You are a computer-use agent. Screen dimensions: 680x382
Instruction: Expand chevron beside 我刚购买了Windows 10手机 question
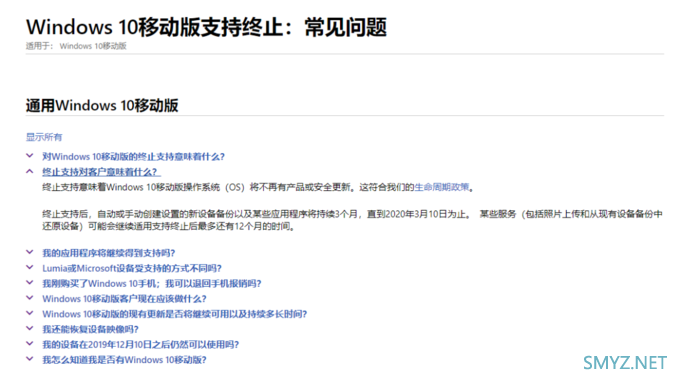tap(29, 282)
